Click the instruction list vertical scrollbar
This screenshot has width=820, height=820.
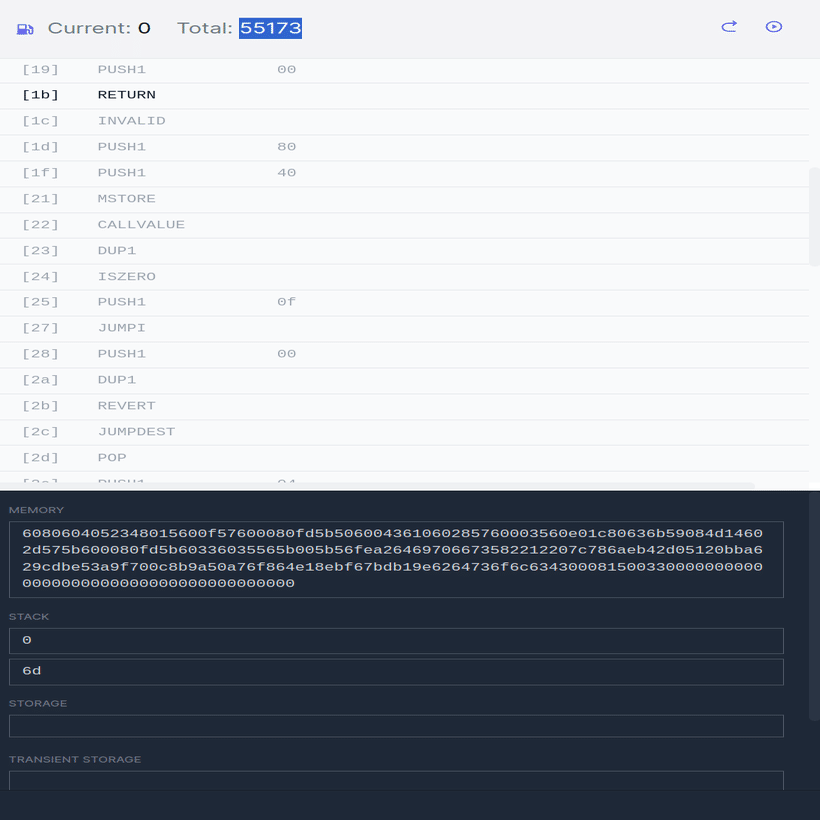814,217
